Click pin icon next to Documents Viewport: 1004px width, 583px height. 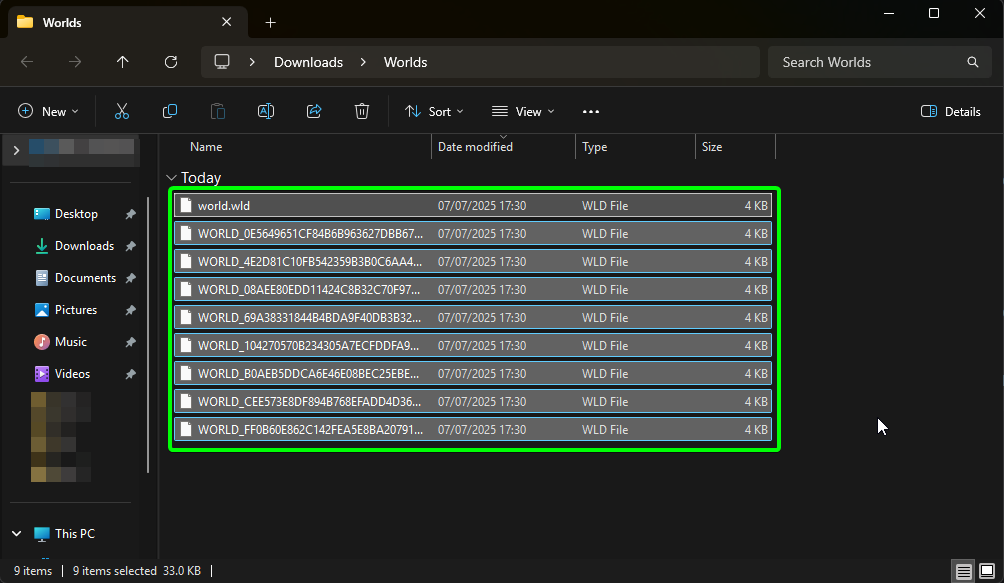tap(131, 278)
